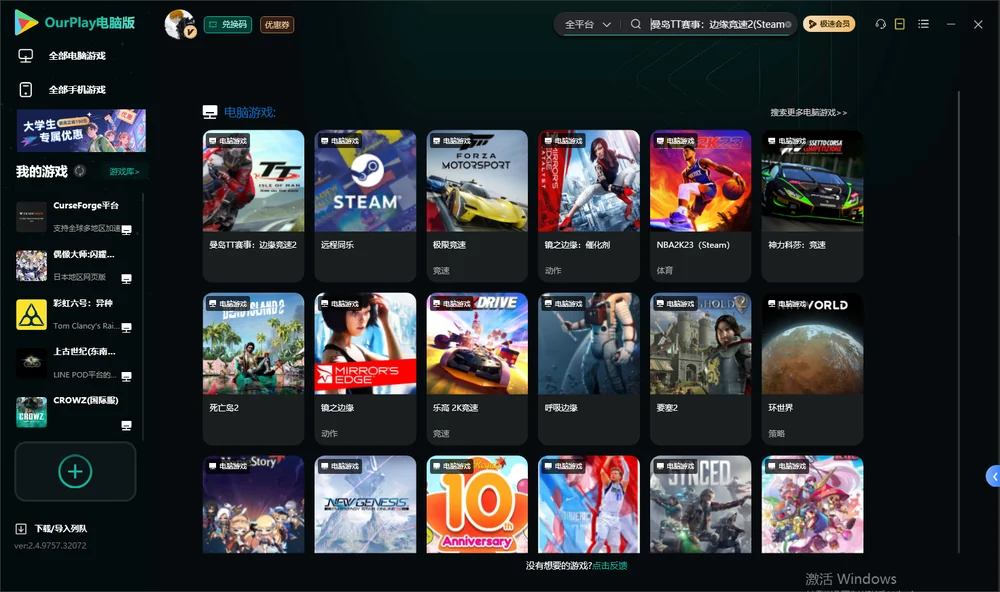Open the list menu icon in title bar
Viewport: 1000px width, 592px height.
[x=923, y=24]
